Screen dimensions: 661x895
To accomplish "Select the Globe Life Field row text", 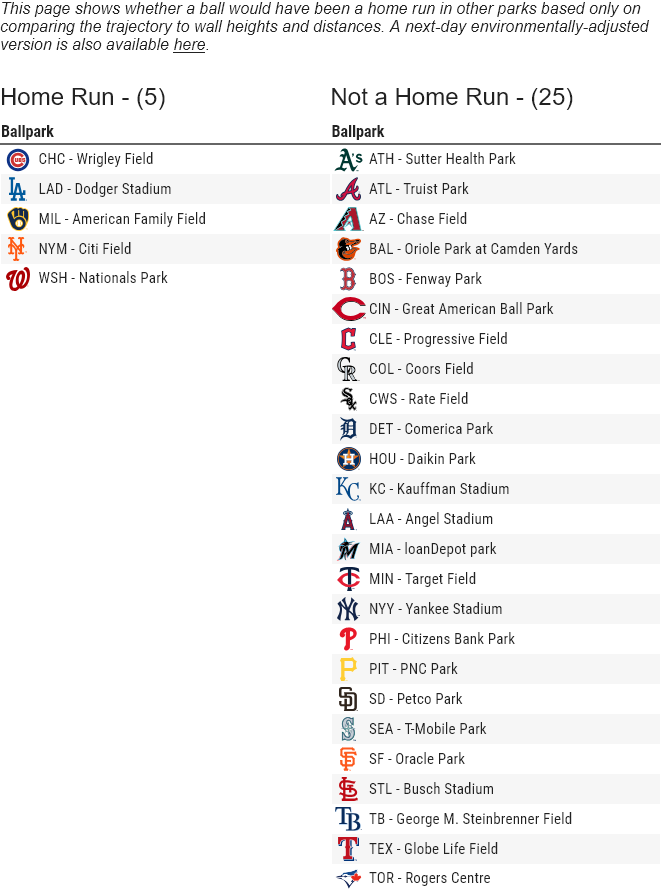I will pyautogui.click(x=433, y=849).
